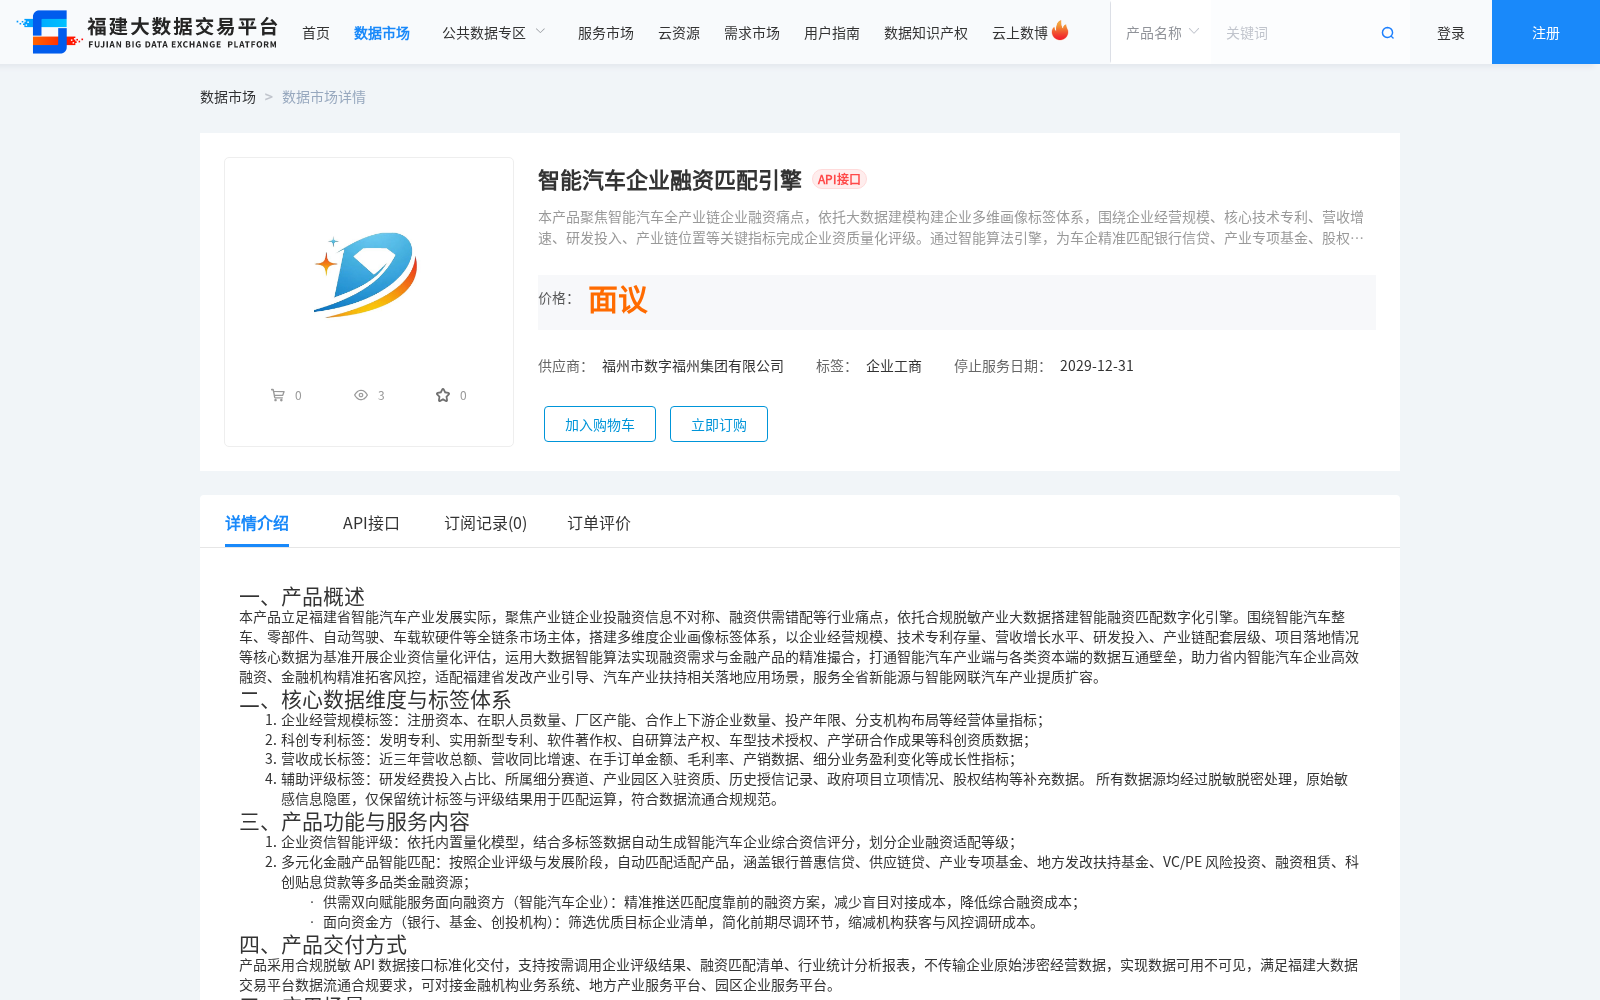1600x1000 pixels.
Task: Click the bullet starting 面向资金方
Action: coord(681,922)
